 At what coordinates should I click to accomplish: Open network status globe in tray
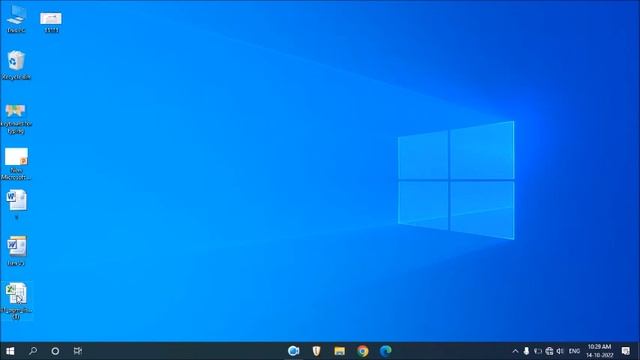549,351
